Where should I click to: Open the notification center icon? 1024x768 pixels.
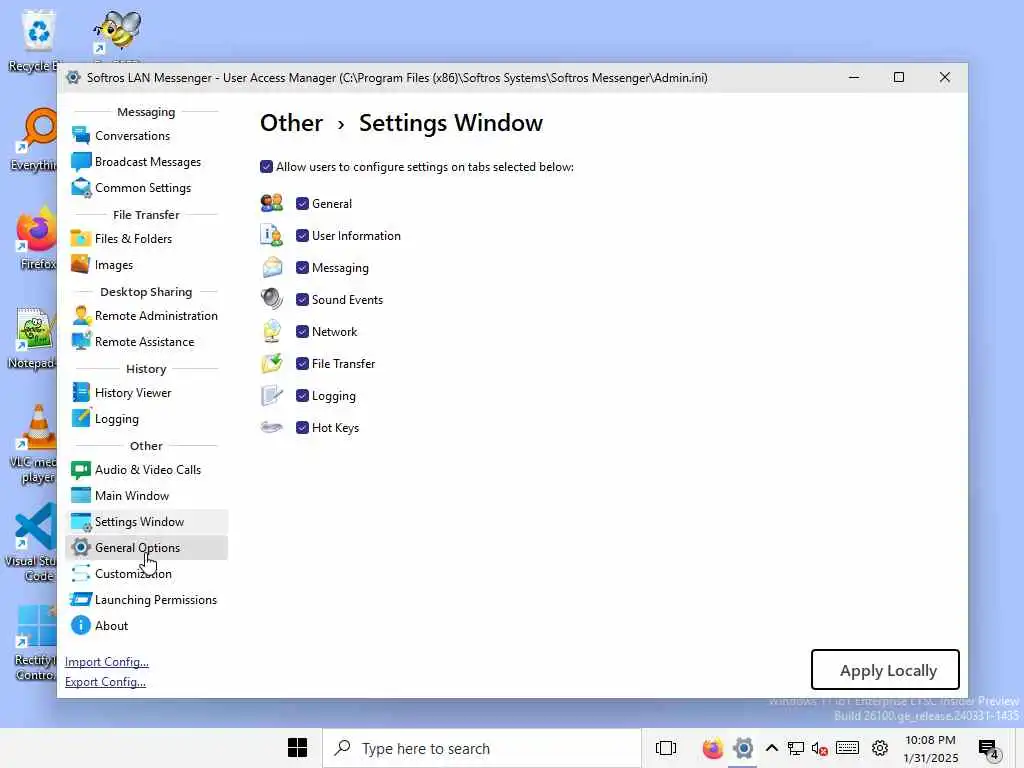[x=989, y=749]
